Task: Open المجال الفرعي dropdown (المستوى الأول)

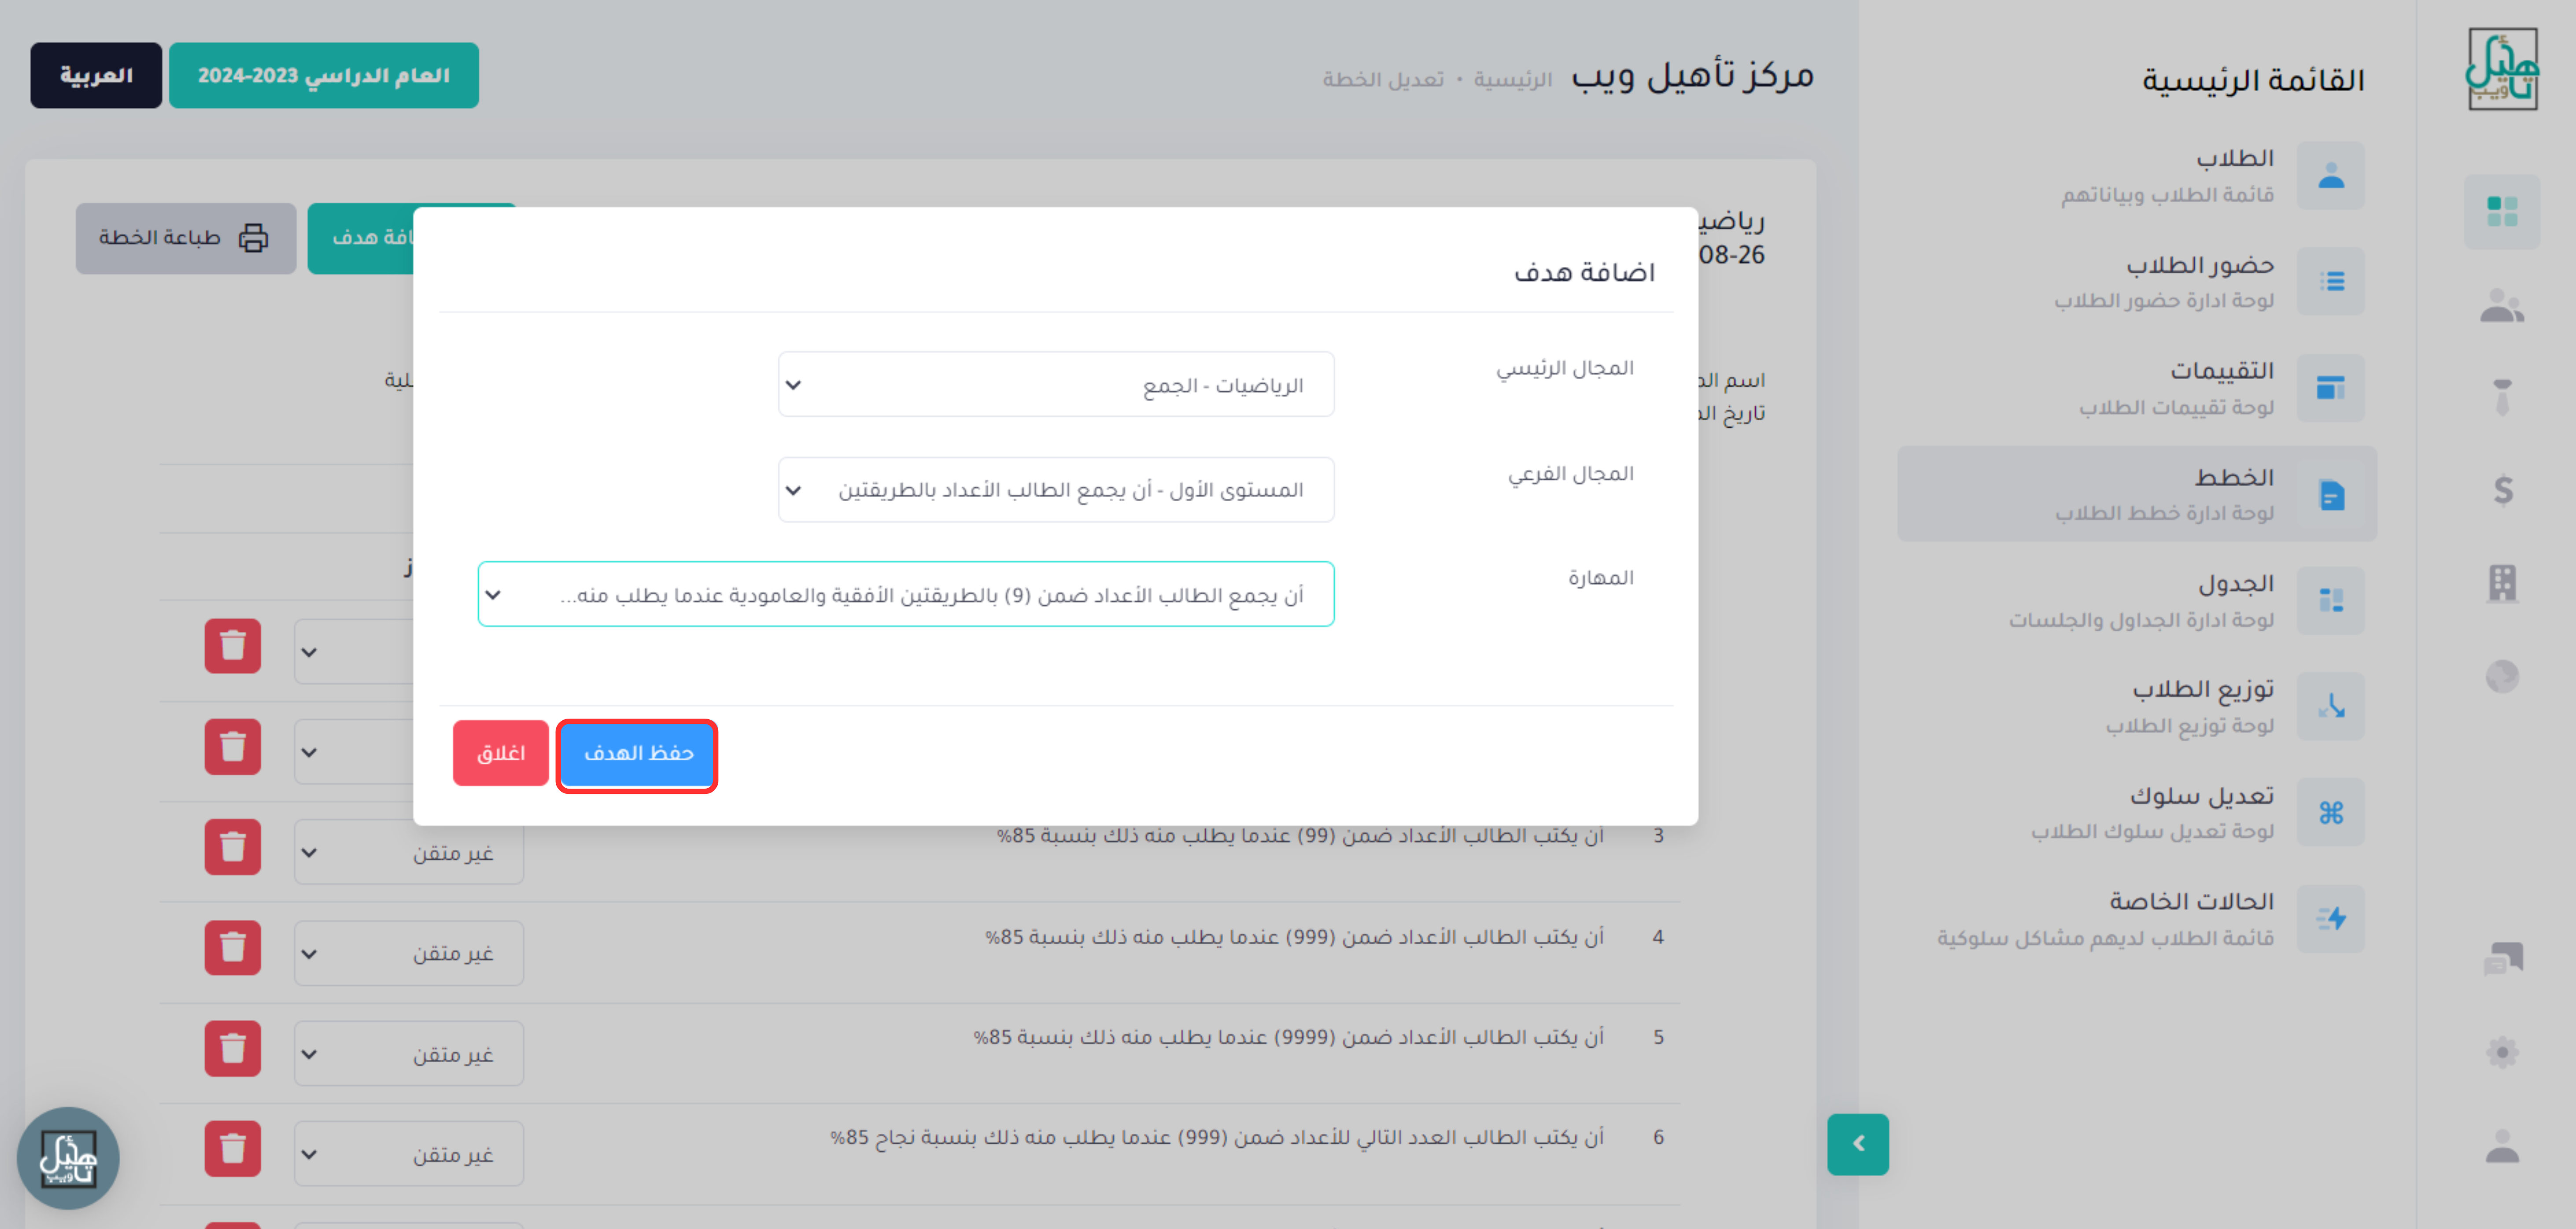Action: (1055, 490)
